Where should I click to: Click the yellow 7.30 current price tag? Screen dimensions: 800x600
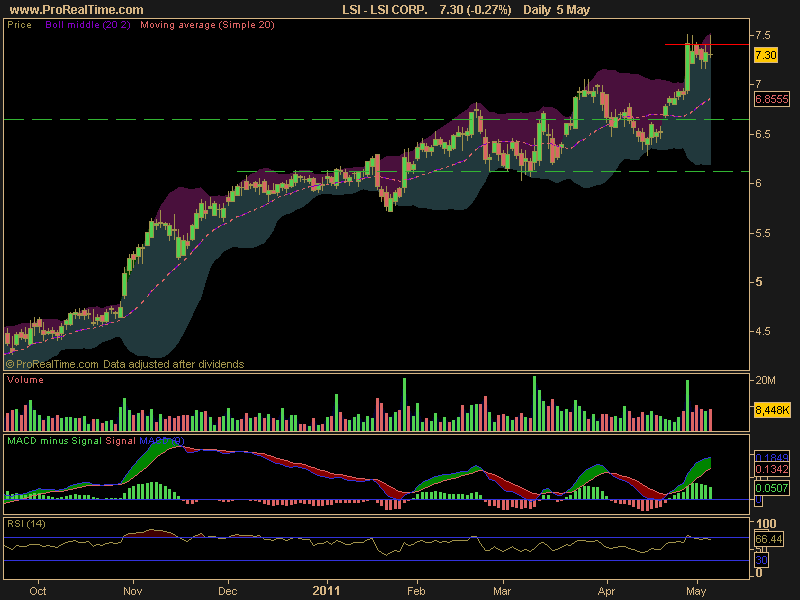click(766, 55)
